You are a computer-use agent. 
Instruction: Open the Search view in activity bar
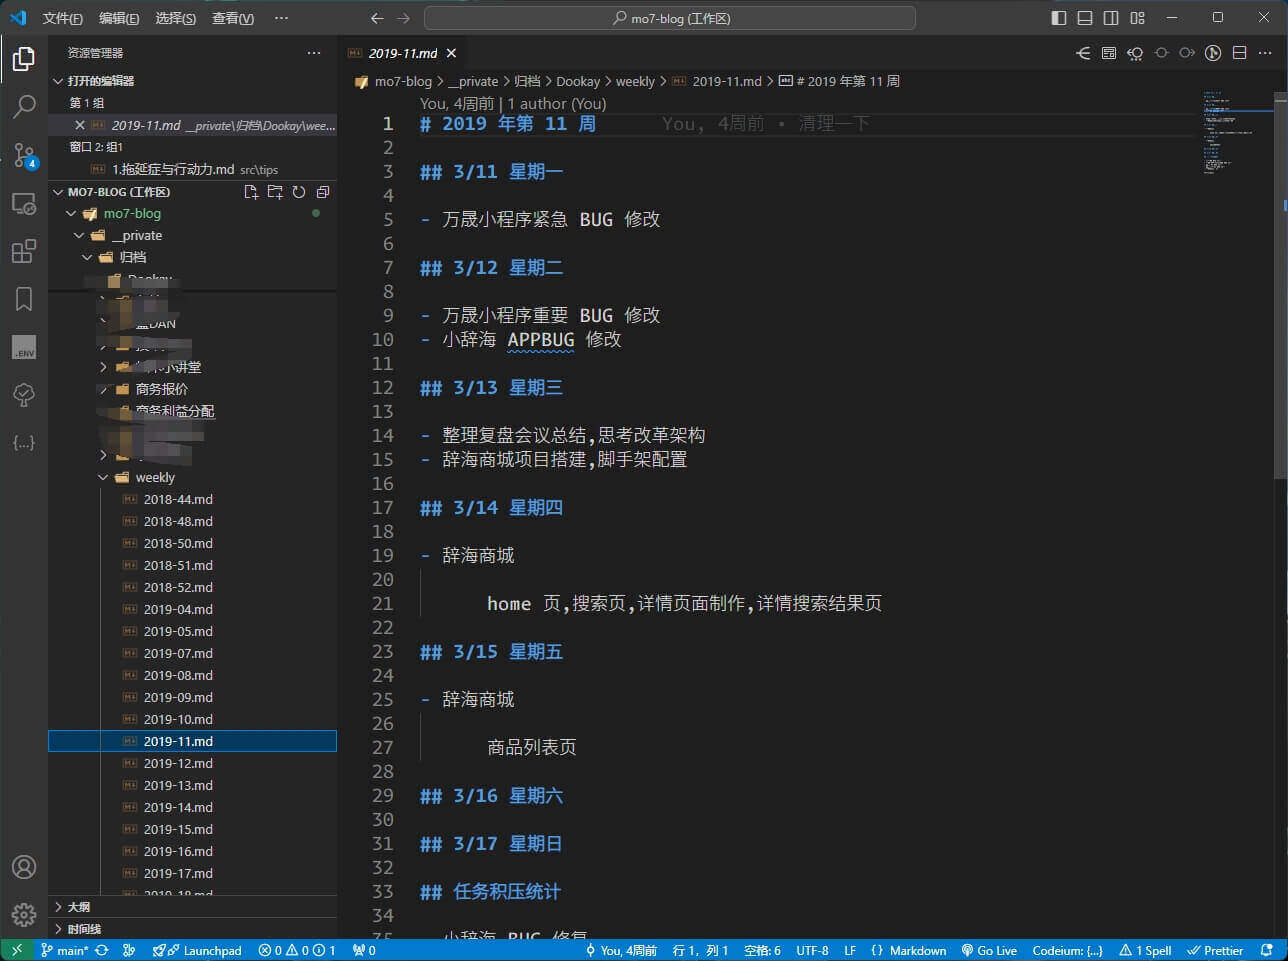(24, 106)
